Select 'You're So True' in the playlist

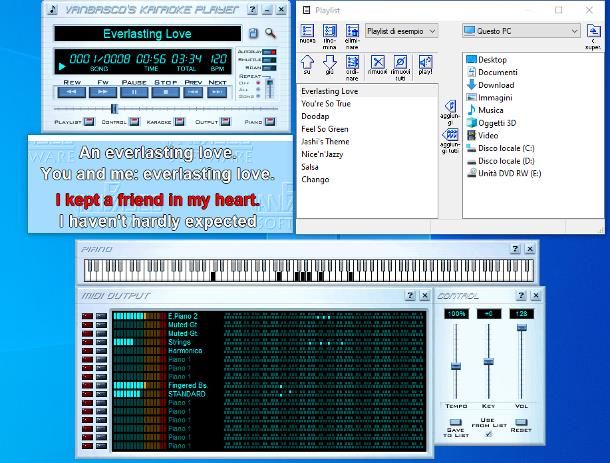367,104
